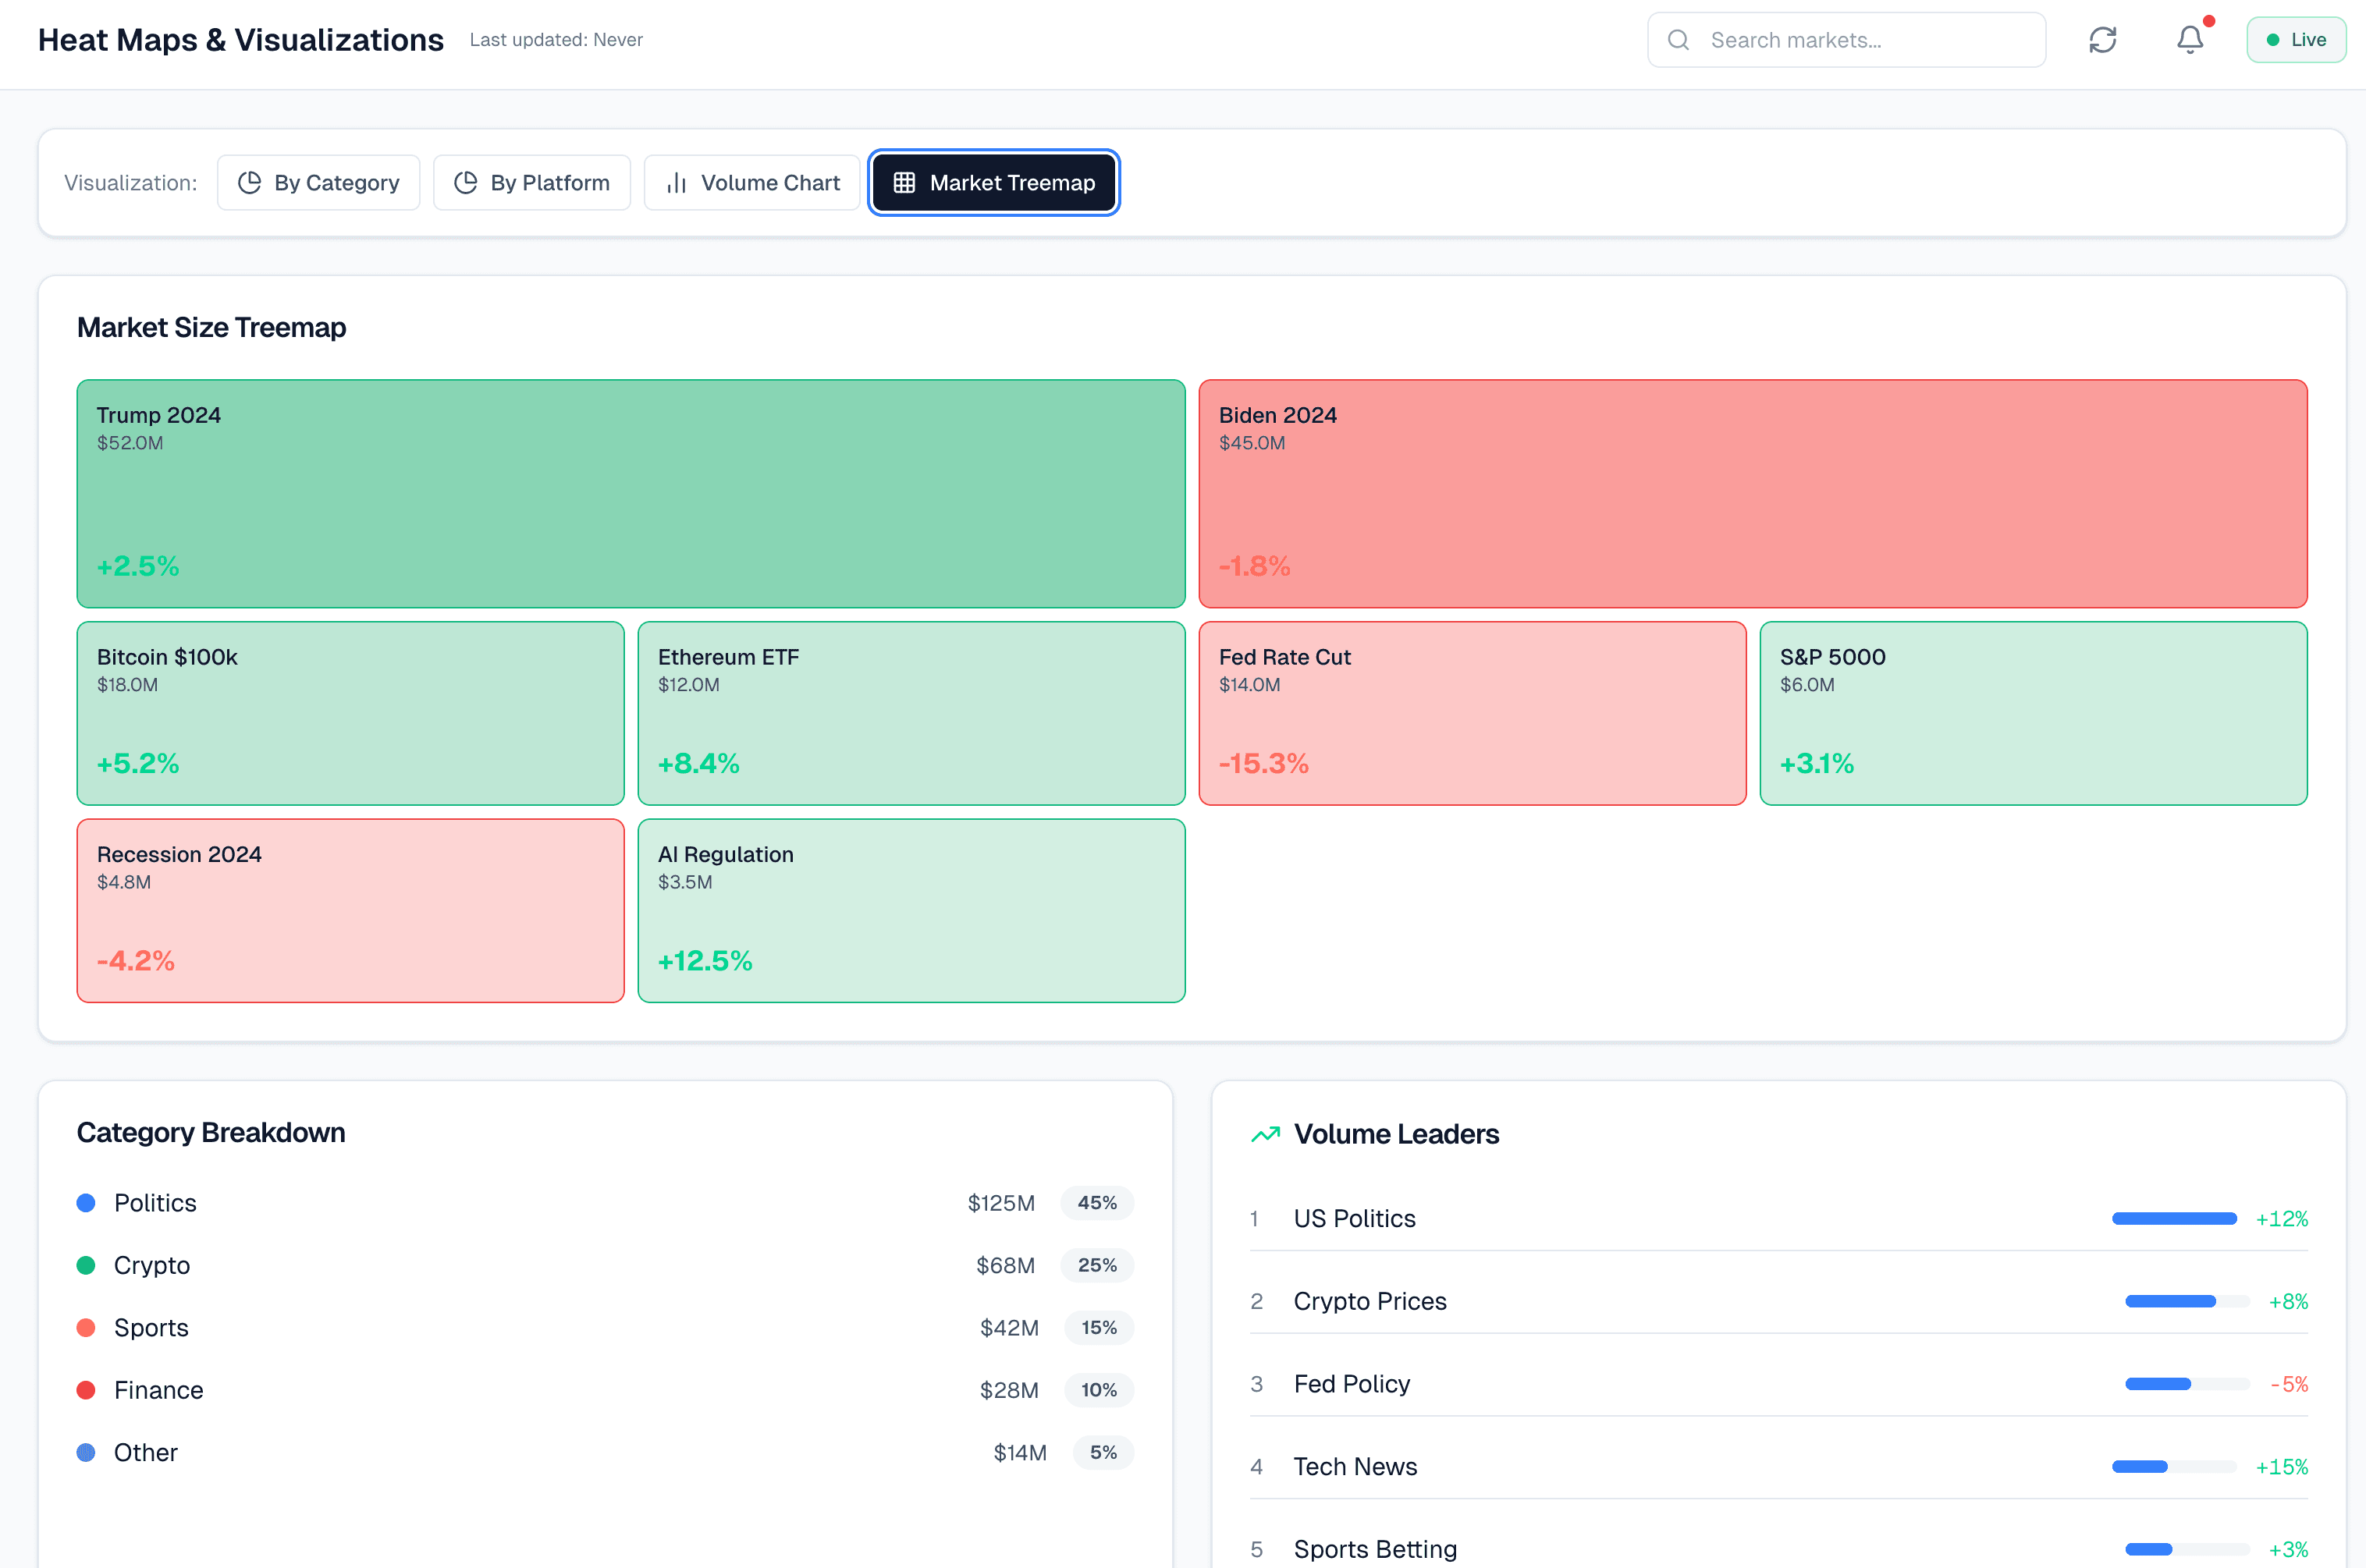Toggle the Live status indicator
Image resolution: width=2366 pixels, height=1568 pixels.
pos(2296,39)
